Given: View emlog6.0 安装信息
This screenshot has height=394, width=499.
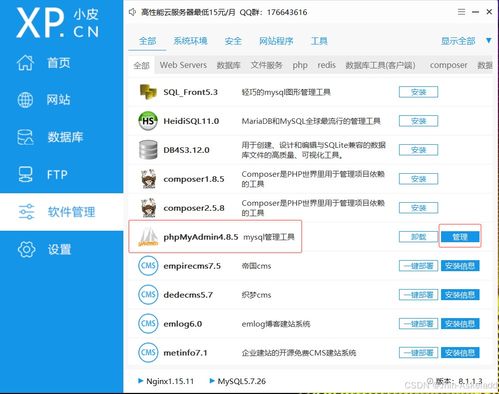Looking at the screenshot, I should point(460,324).
